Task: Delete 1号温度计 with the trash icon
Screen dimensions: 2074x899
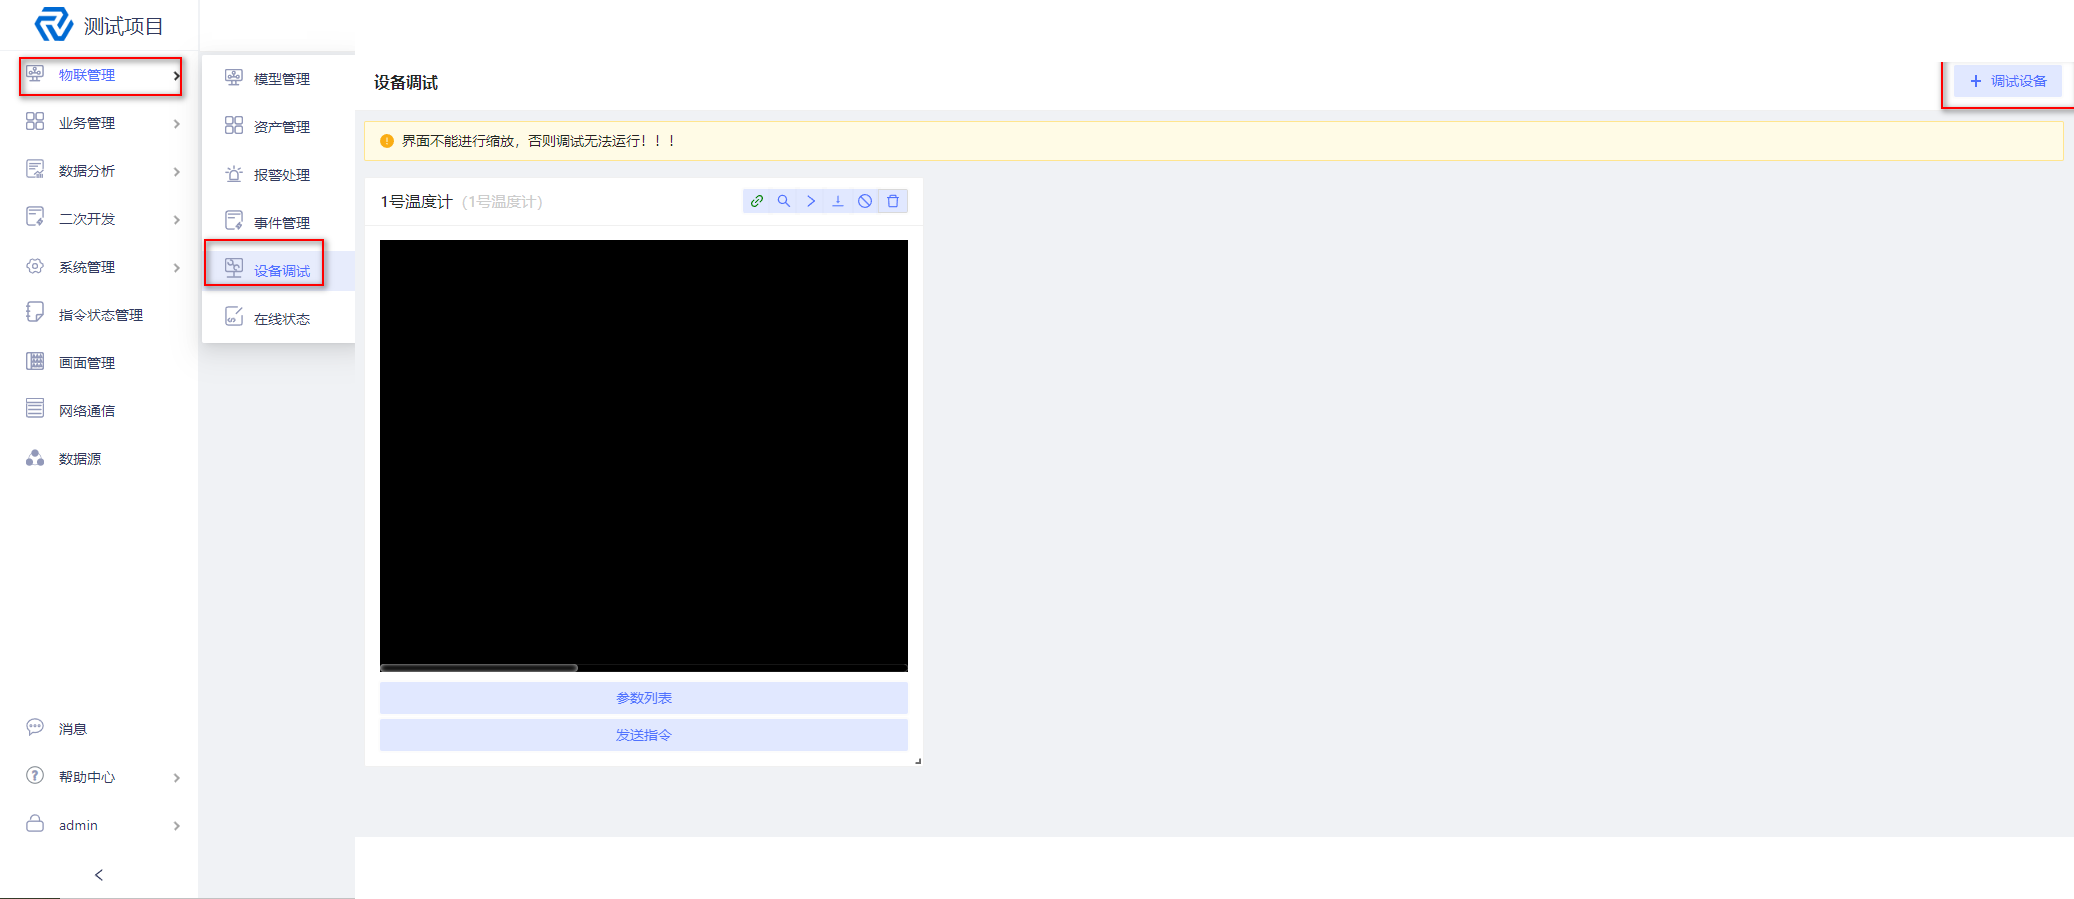Action: click(x=893, y=201)
